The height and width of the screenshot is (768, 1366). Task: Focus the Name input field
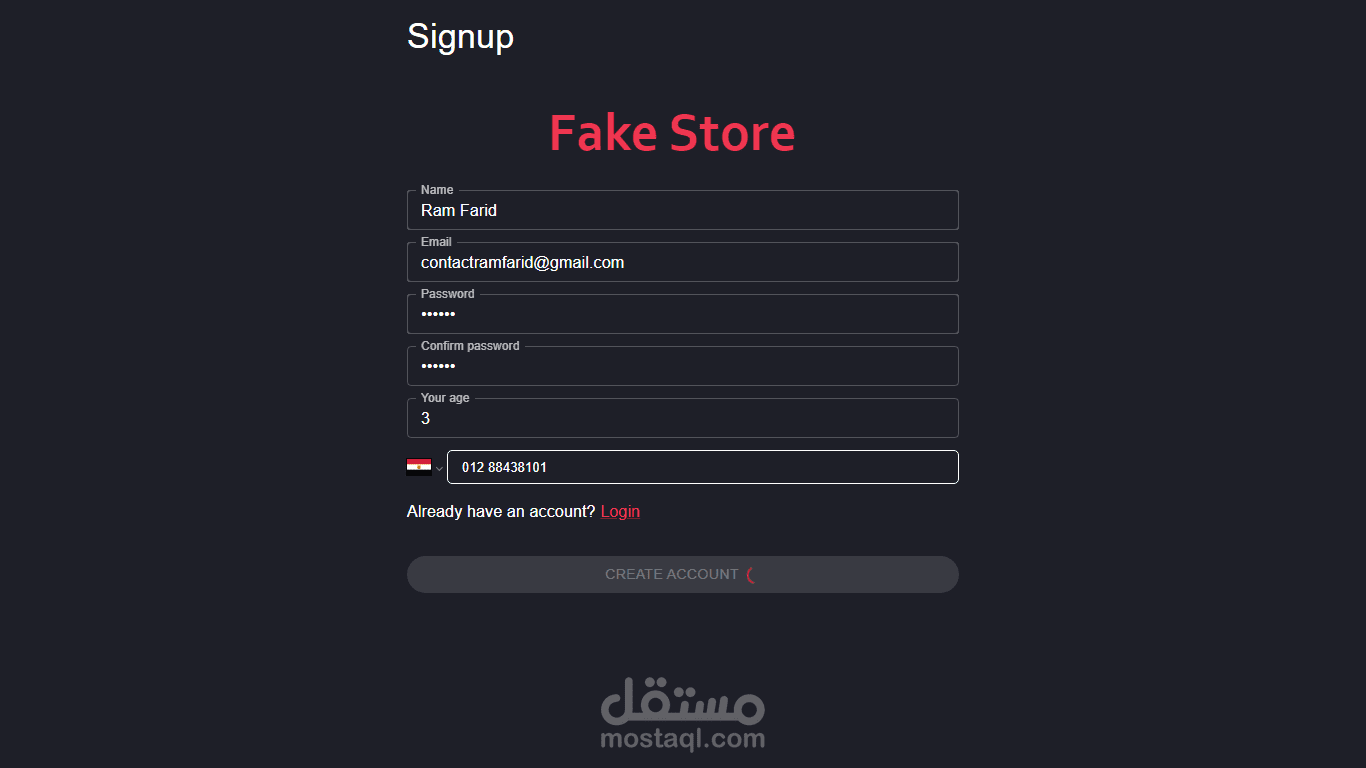coord(683,210)
